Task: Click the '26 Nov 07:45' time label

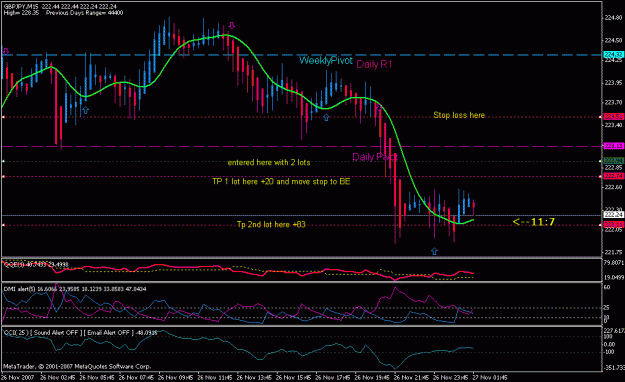Action: pyautogui.click(x=136, y=377)
